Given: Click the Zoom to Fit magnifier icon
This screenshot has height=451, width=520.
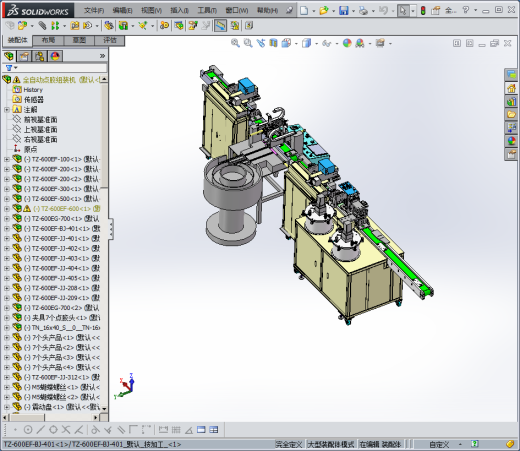Looking at the screenshot, I should tap(235, 43).
